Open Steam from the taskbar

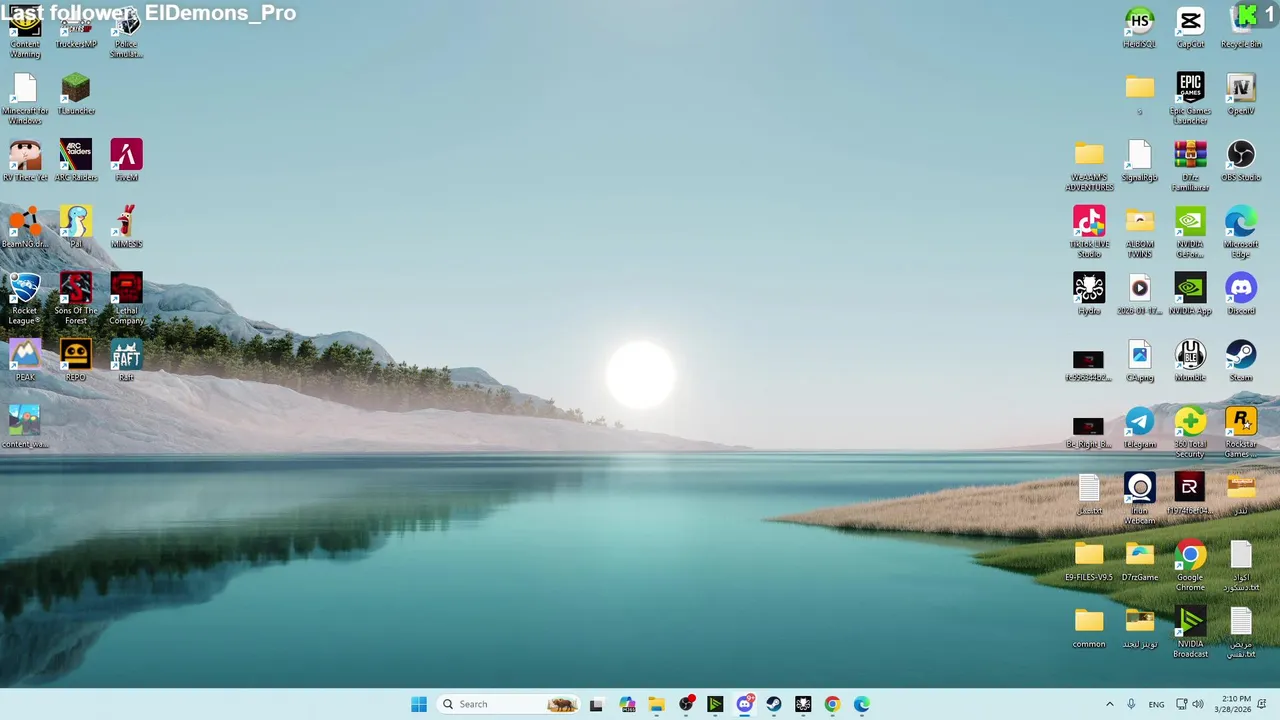coord(774,704)
